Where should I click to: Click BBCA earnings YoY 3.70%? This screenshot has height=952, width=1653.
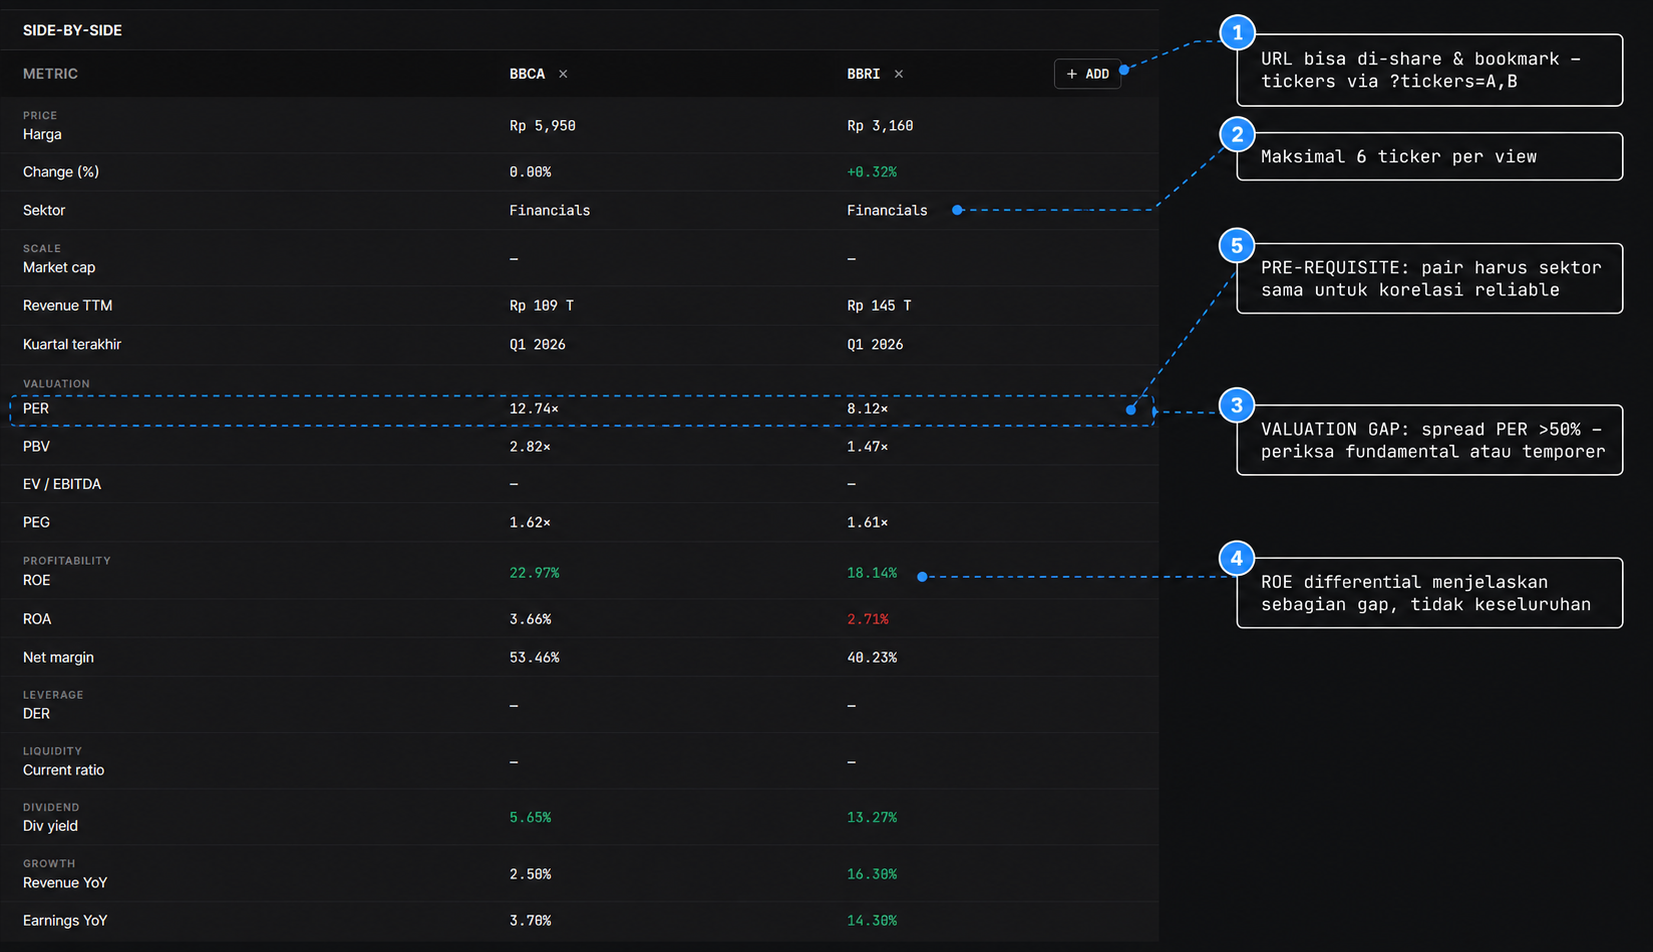(530, 921)
